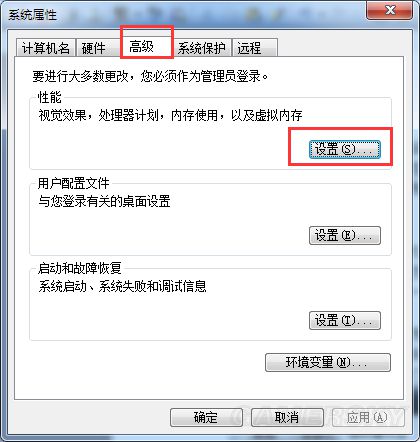The height and width of the screenshot is (442, 420).
Task: Click the 系统属性 title bar text
Action: (x=32, y=15)
